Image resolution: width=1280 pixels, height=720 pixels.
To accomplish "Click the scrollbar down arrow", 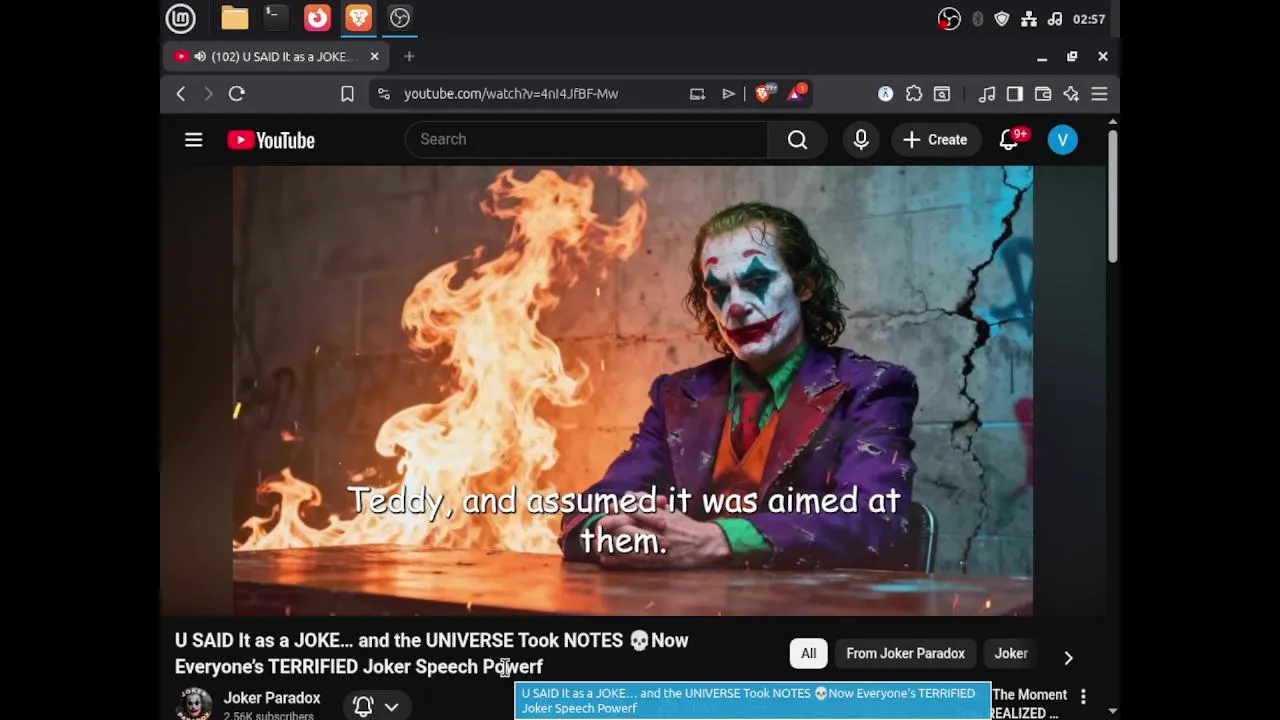I will point(1112,711).
